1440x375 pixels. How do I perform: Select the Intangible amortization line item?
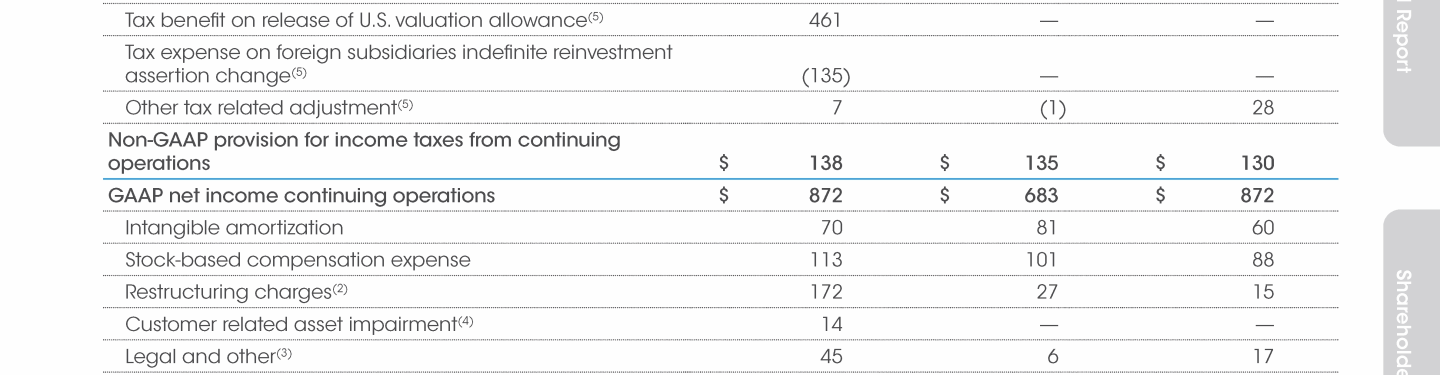click(234, 228)
